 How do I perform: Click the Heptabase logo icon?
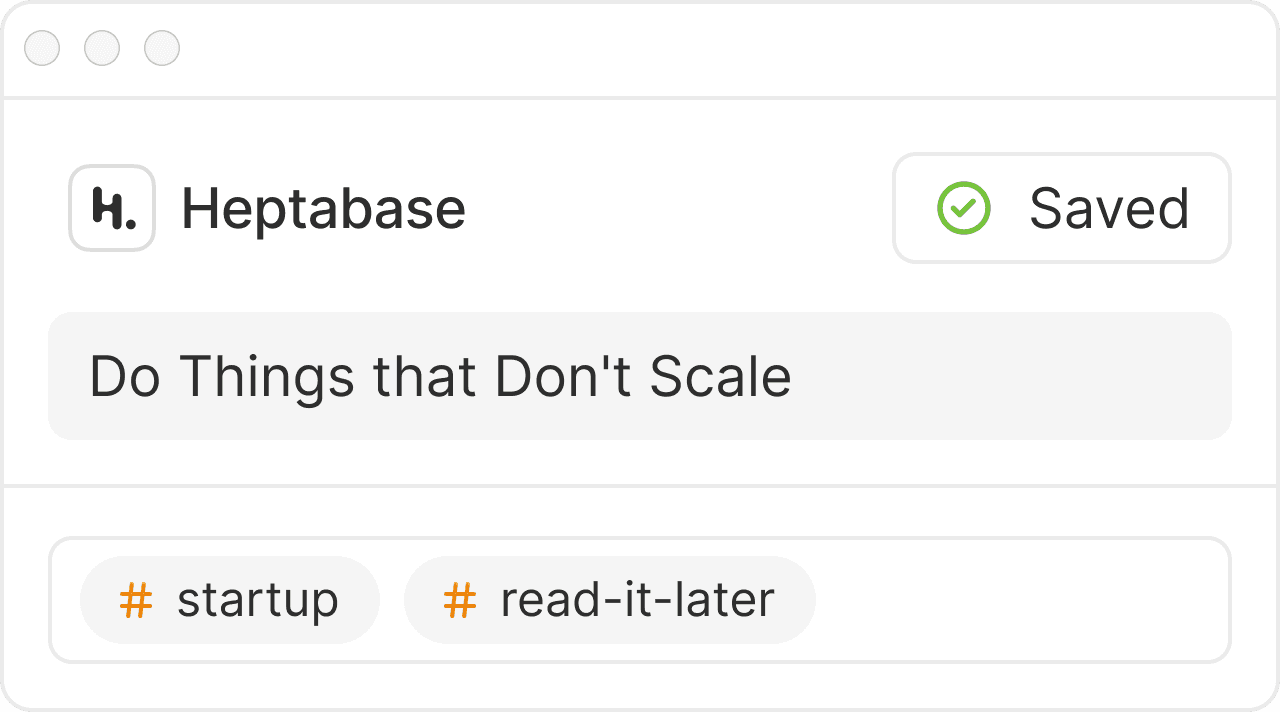[112, 208]
